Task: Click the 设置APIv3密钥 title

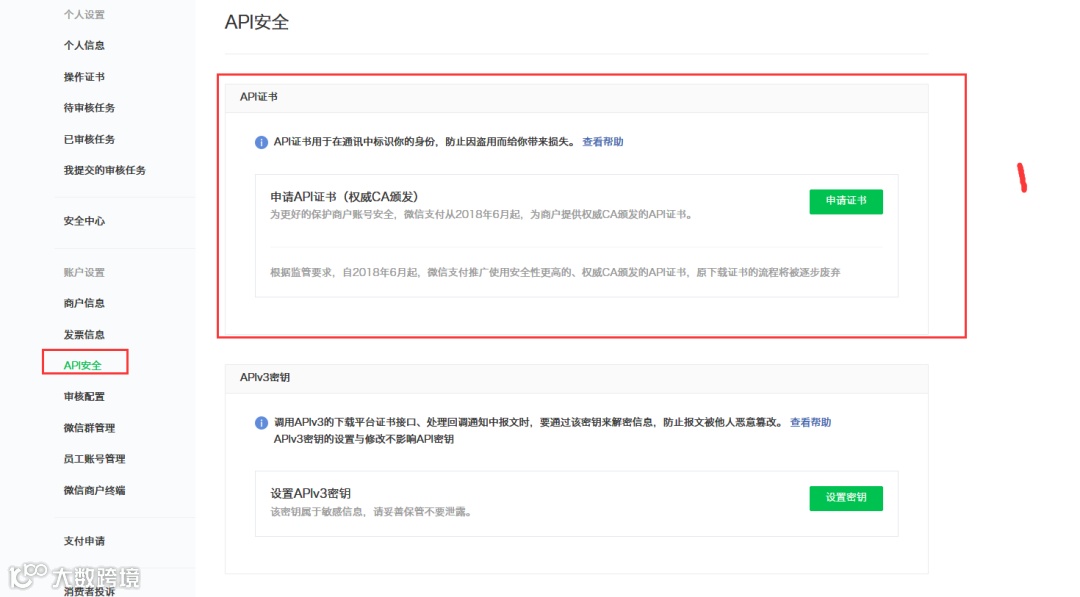Action: 311,494
